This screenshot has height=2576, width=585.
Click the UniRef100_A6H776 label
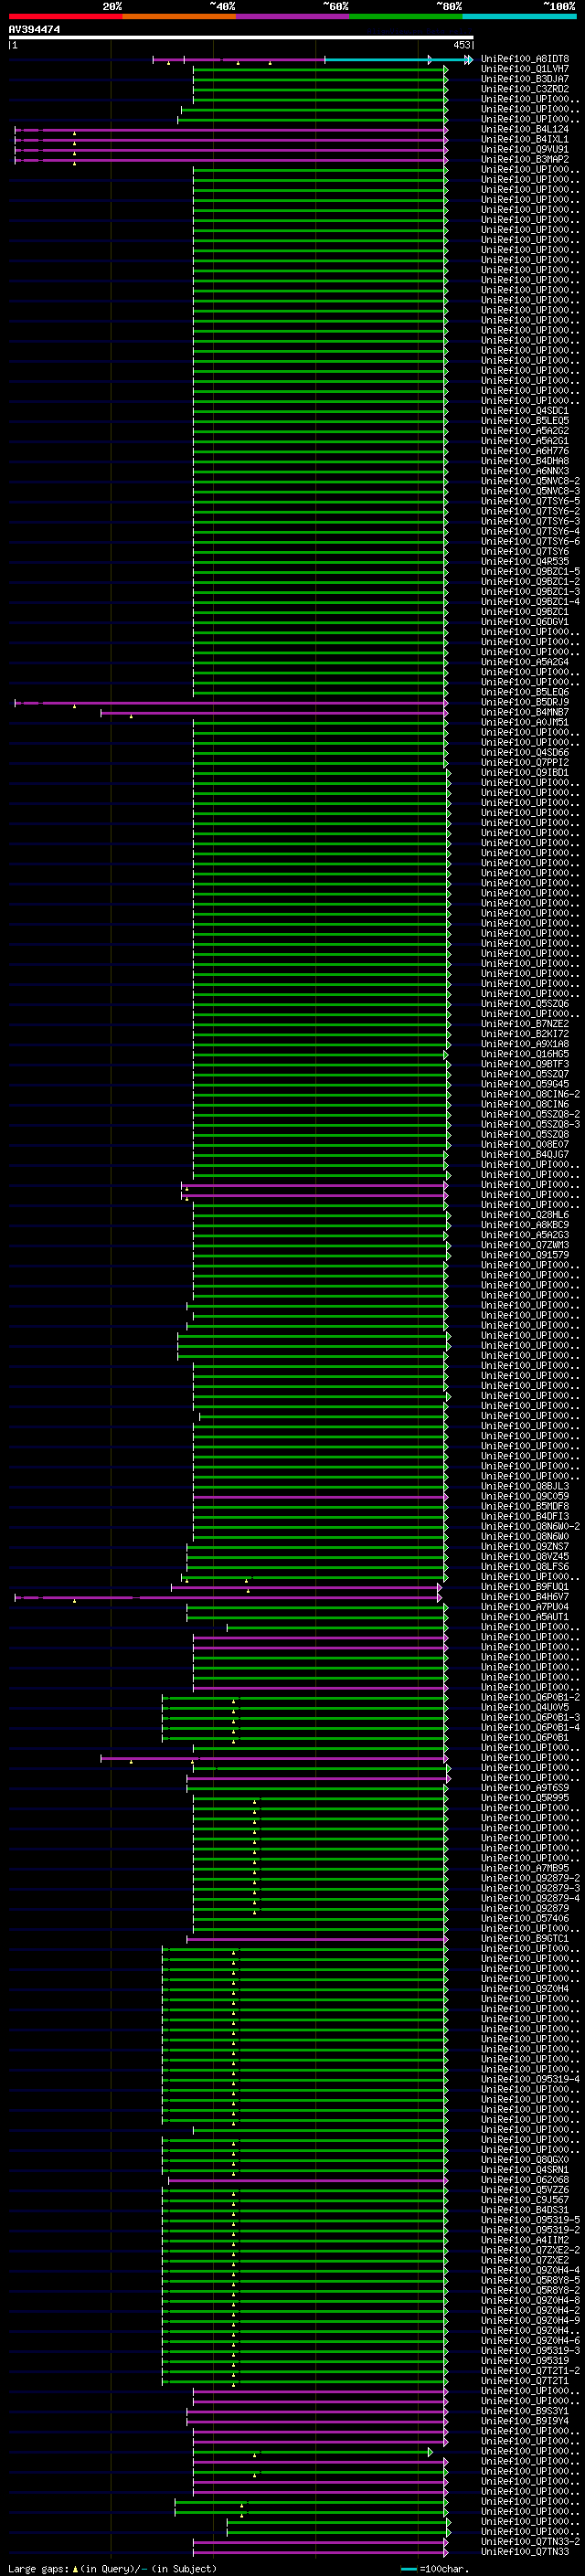(525, 451)
